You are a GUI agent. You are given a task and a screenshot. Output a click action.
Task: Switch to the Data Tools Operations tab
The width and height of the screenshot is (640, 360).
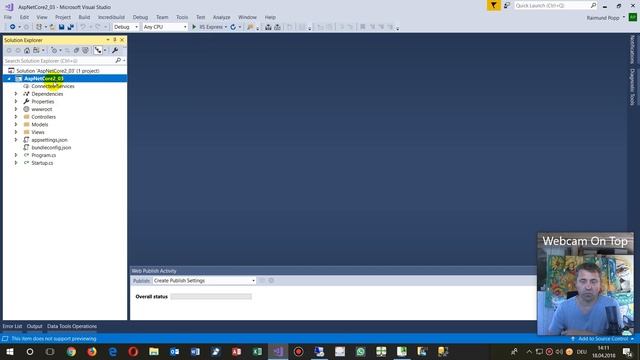72,326
